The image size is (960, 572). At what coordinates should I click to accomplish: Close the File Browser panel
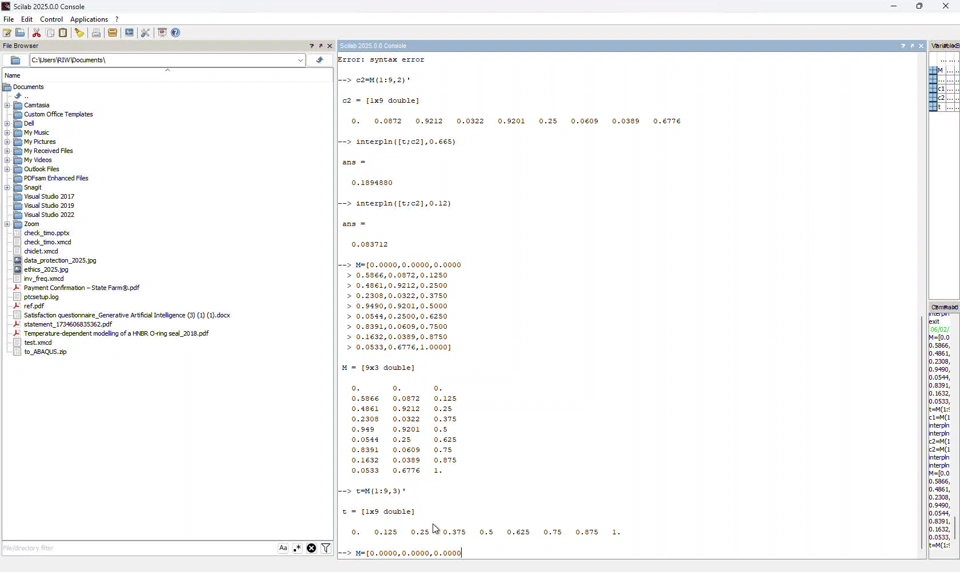pos(329,46)
